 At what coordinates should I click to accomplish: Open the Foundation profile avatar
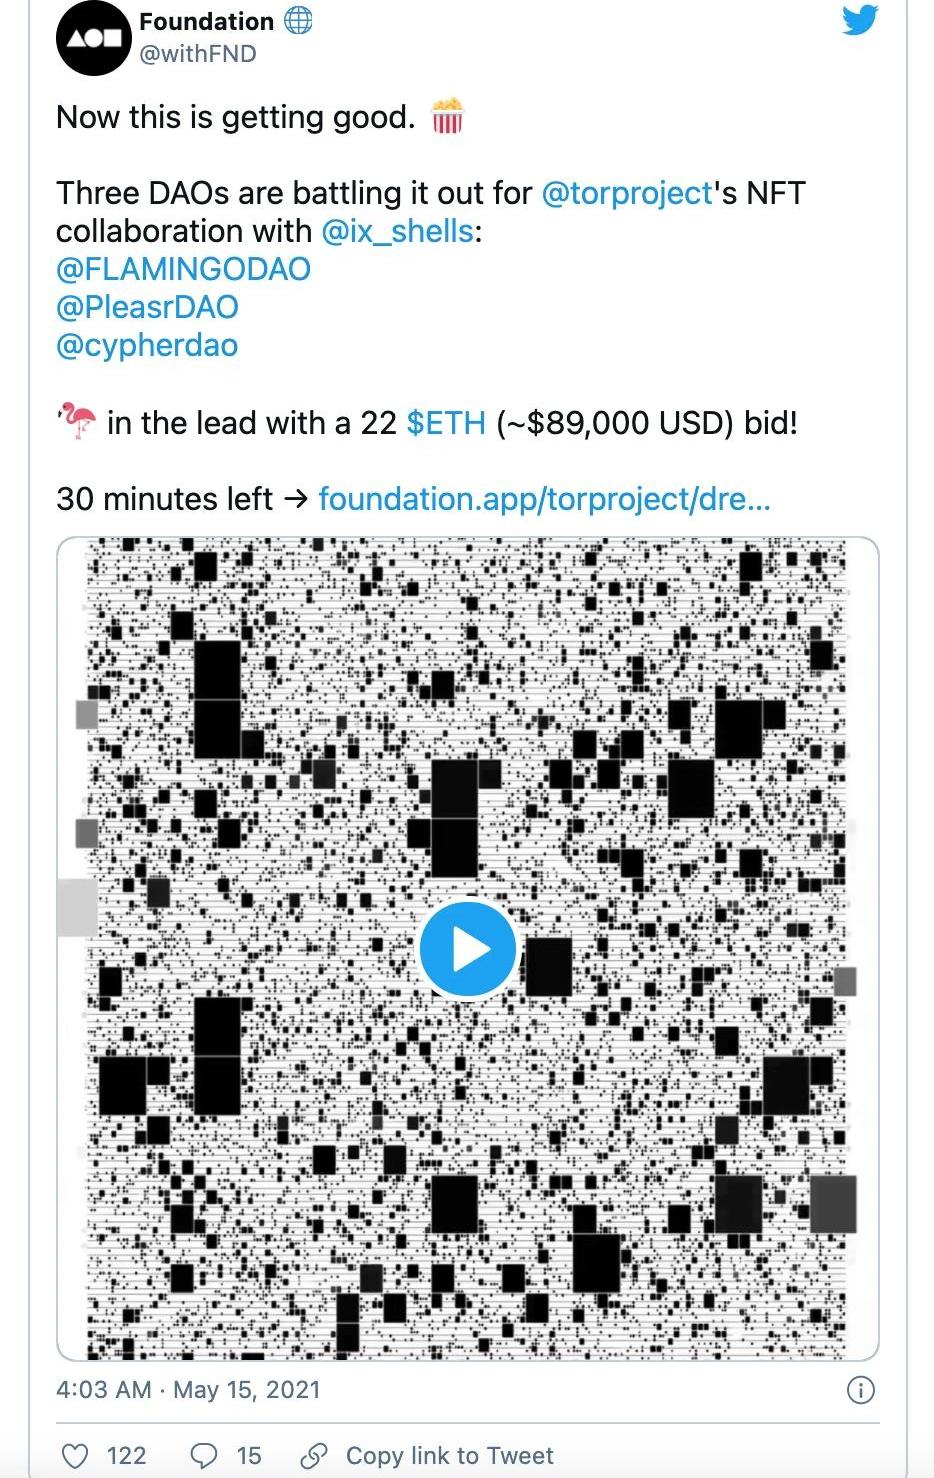(94, 38)
